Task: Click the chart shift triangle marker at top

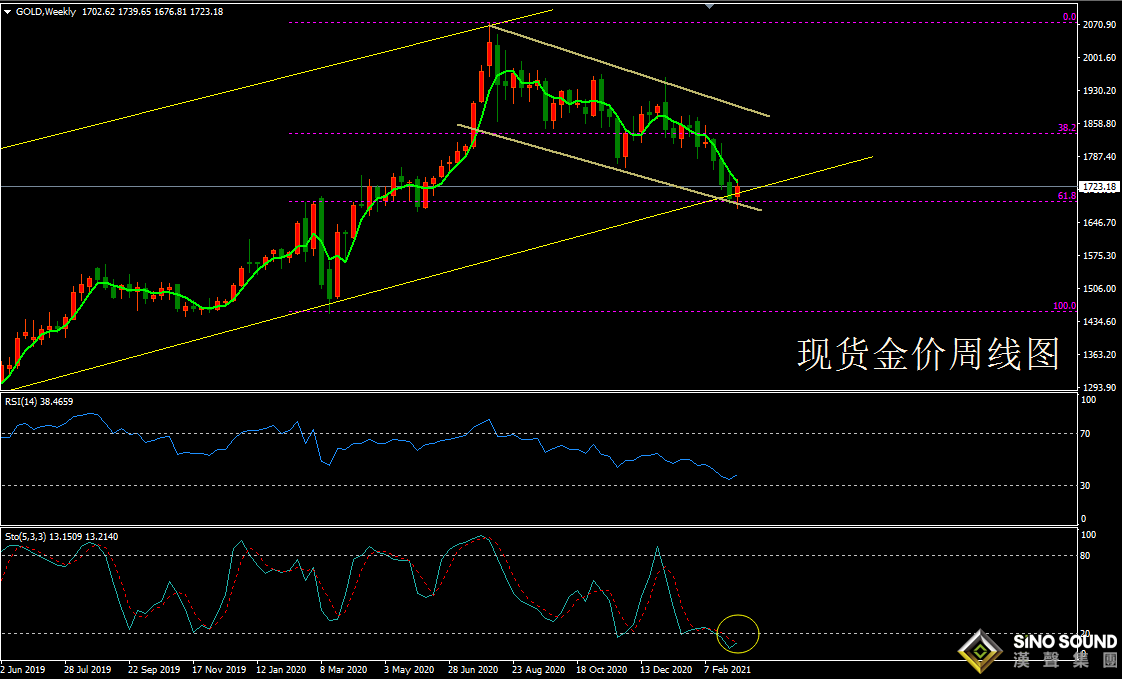Action: click(709, 6)
